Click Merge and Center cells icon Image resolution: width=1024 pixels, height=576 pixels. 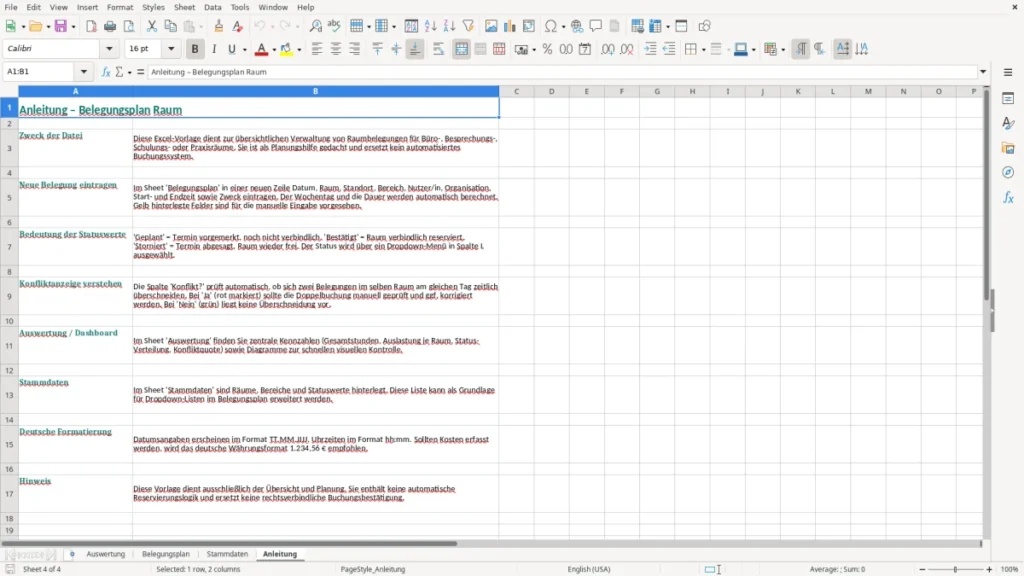[462, 49]
